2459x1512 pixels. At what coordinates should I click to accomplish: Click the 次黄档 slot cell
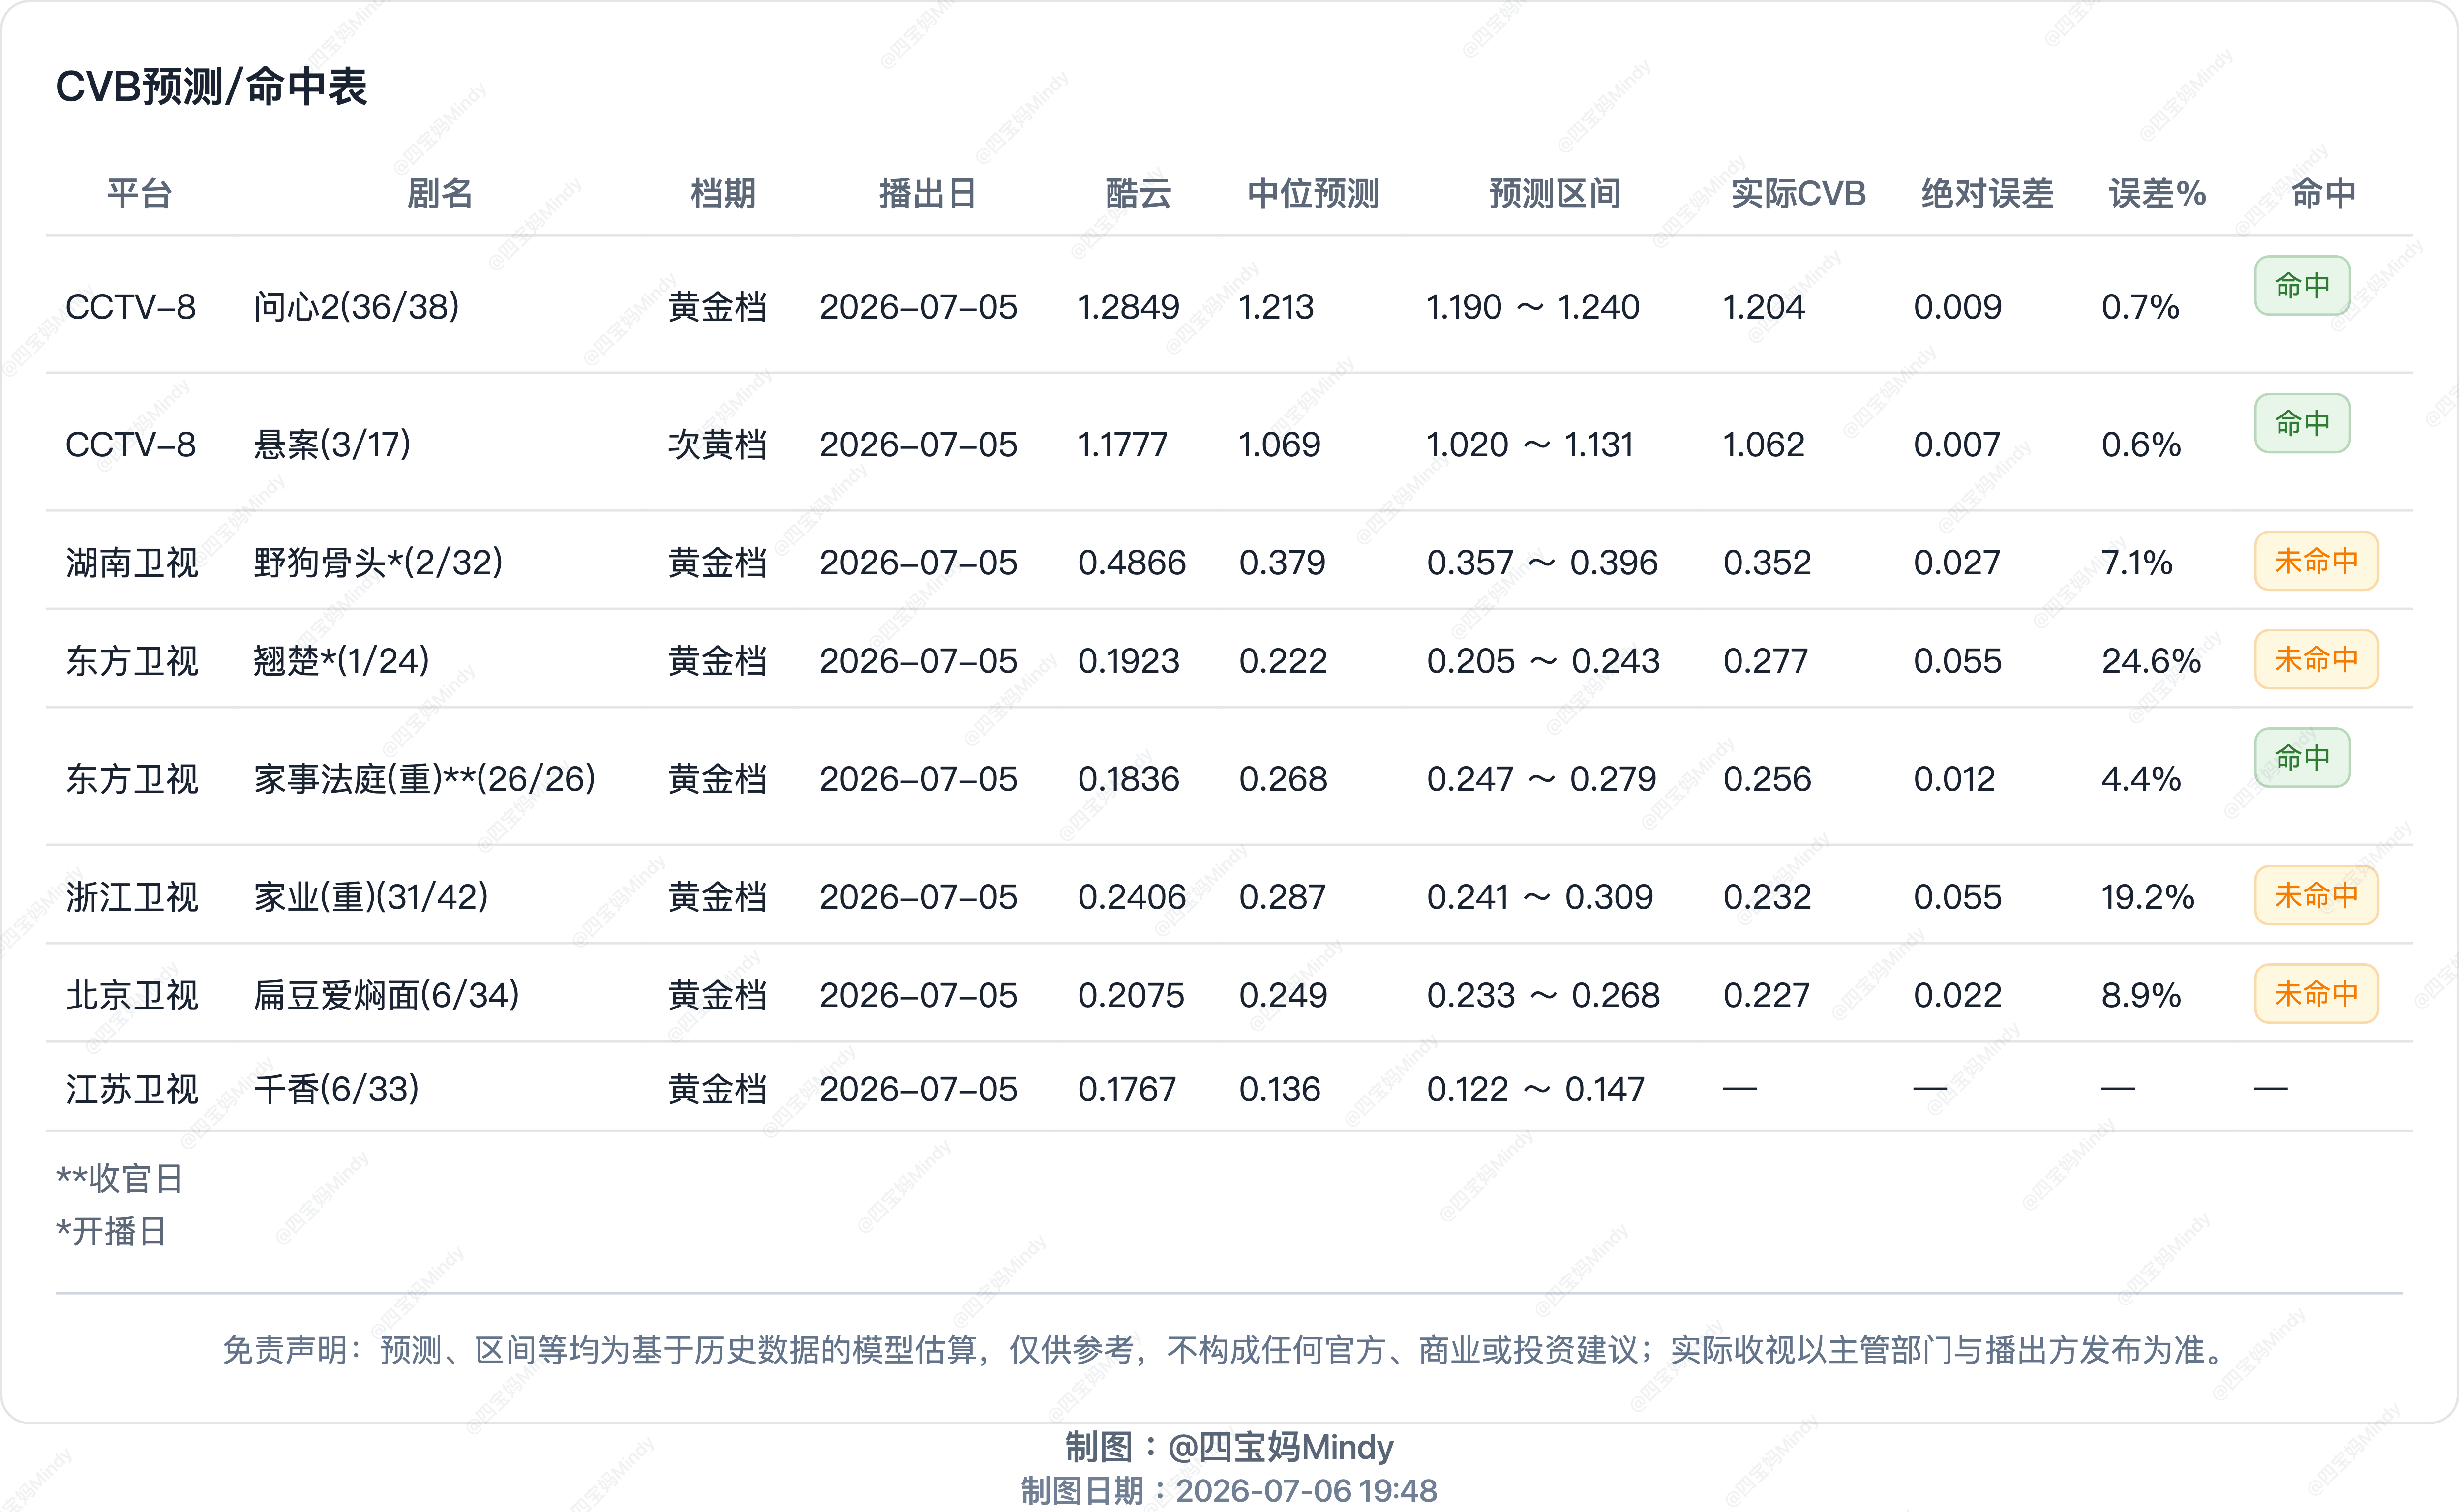717,444
